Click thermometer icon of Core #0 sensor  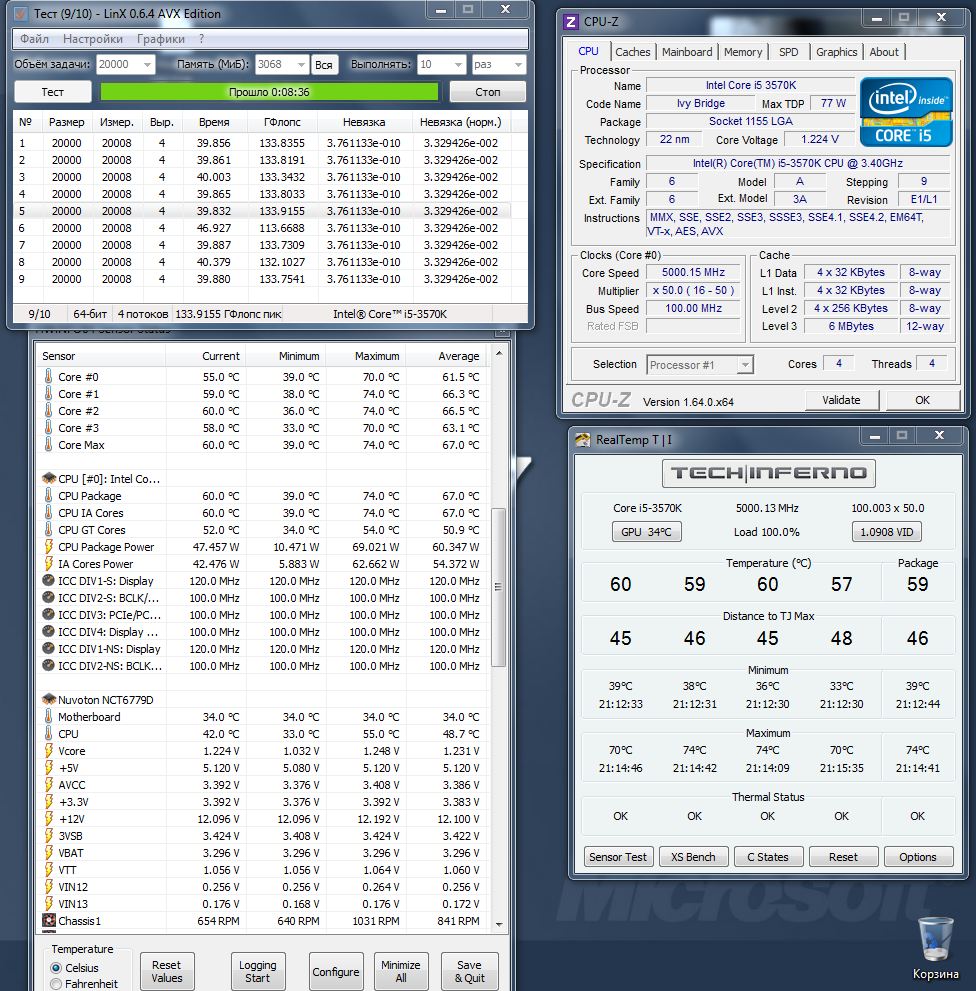click(49, 377)
